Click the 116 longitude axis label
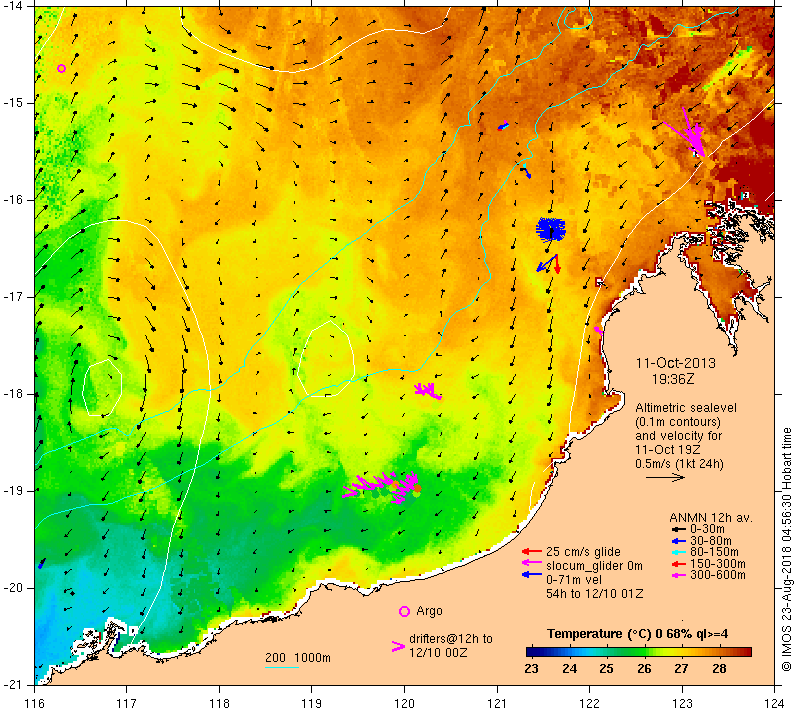The height and width of the screenshot is (710, 800). point(34,703)
